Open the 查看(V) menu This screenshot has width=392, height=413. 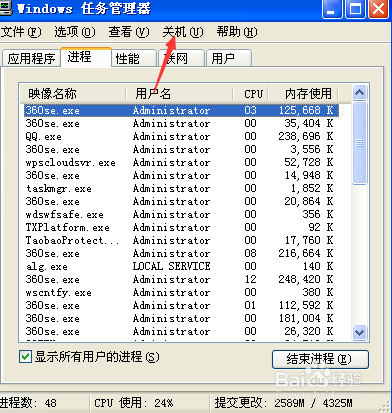[129, 32]
